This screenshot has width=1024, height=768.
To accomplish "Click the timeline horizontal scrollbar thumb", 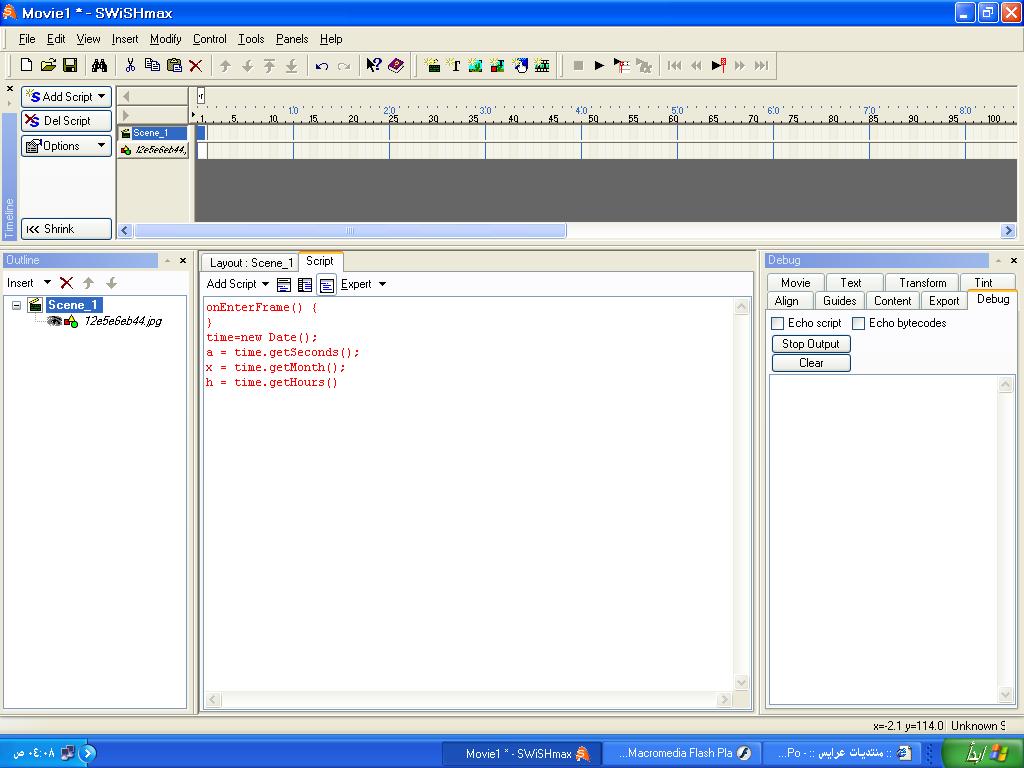I will tap(350, 231).
